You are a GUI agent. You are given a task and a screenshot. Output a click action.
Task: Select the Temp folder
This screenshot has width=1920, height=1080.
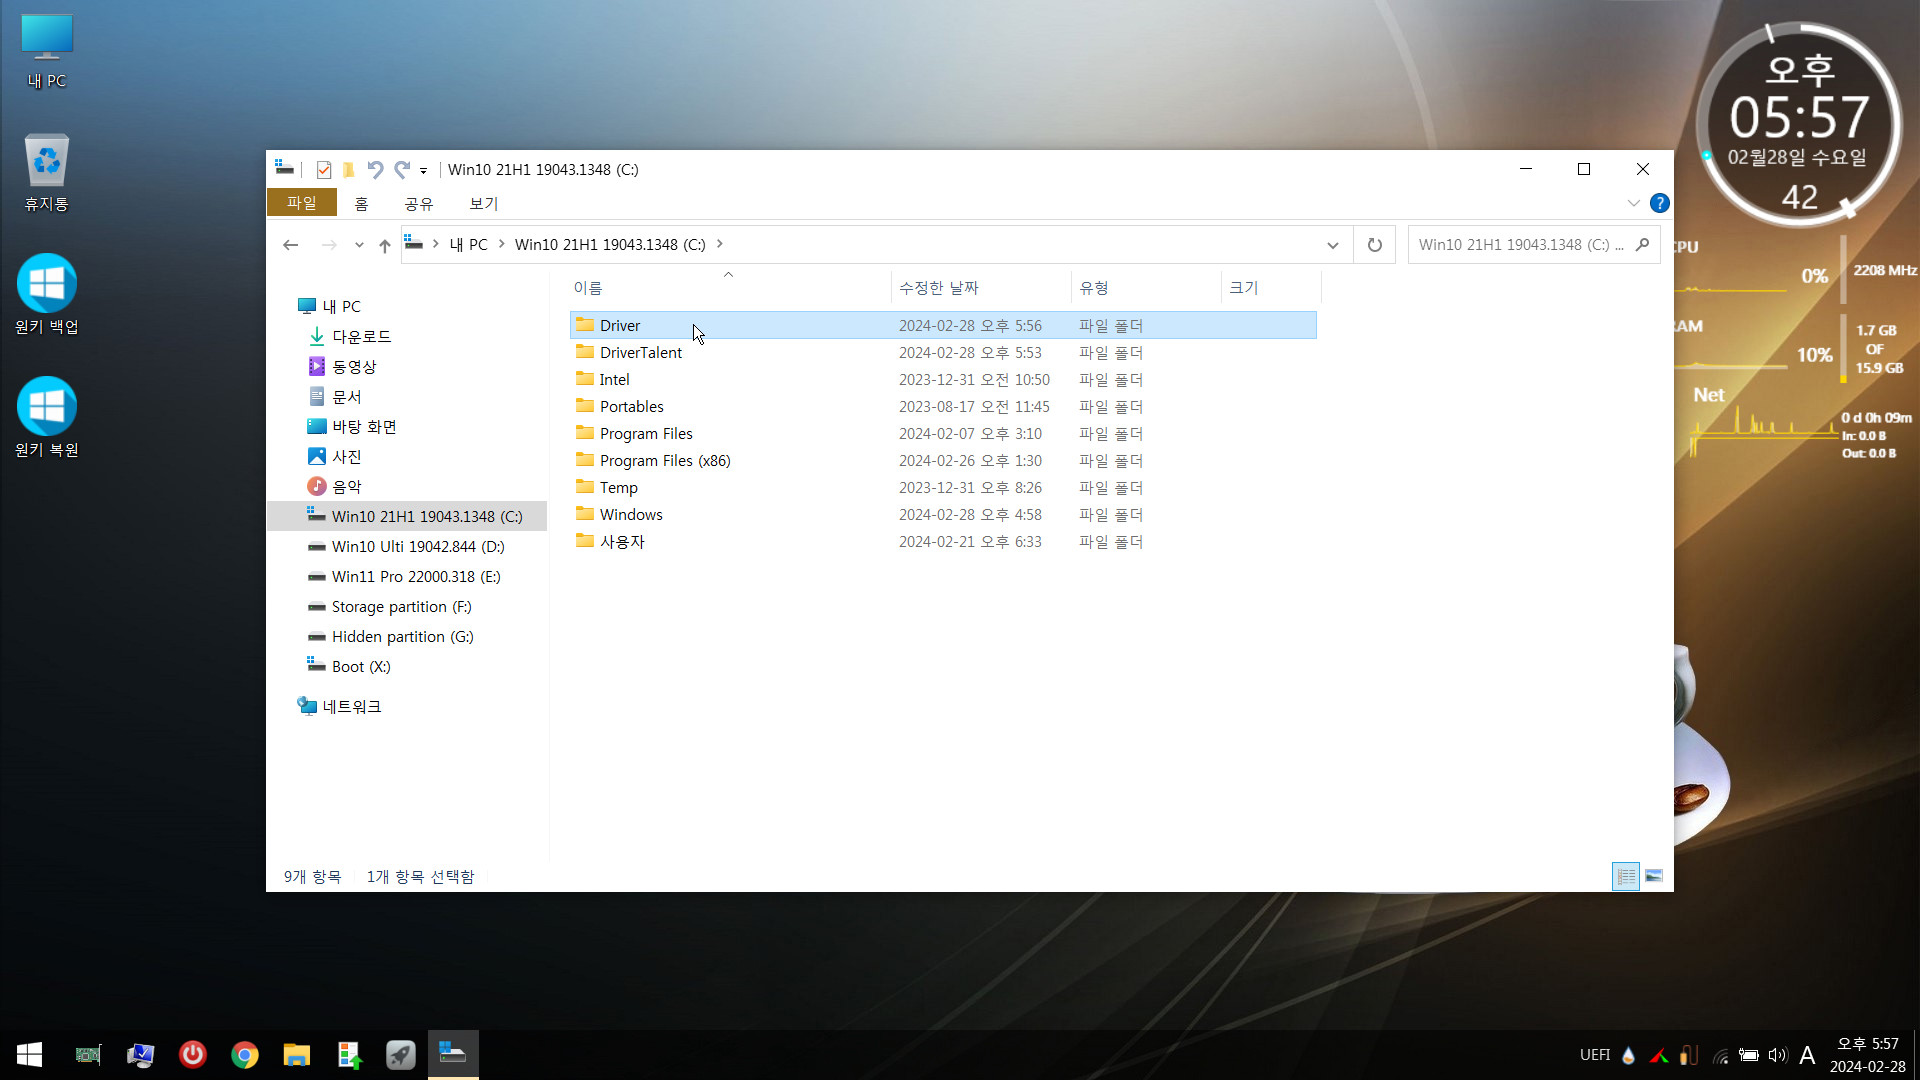943,488
